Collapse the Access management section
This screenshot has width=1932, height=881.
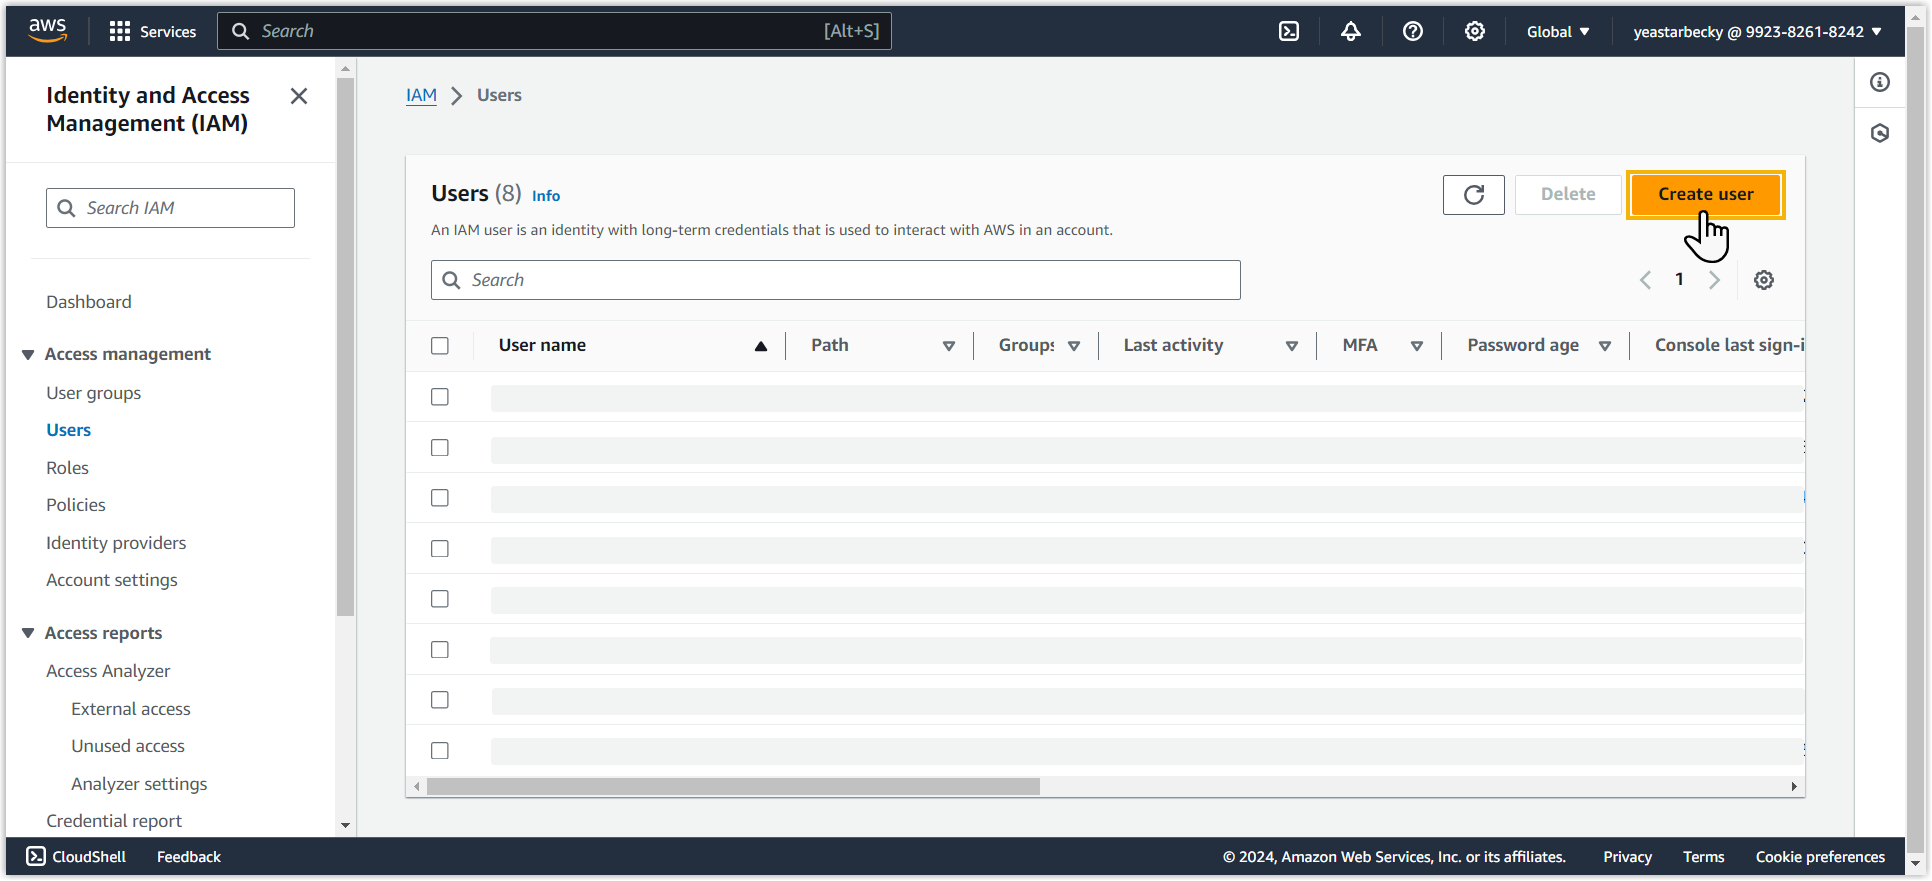coord(28,354)
